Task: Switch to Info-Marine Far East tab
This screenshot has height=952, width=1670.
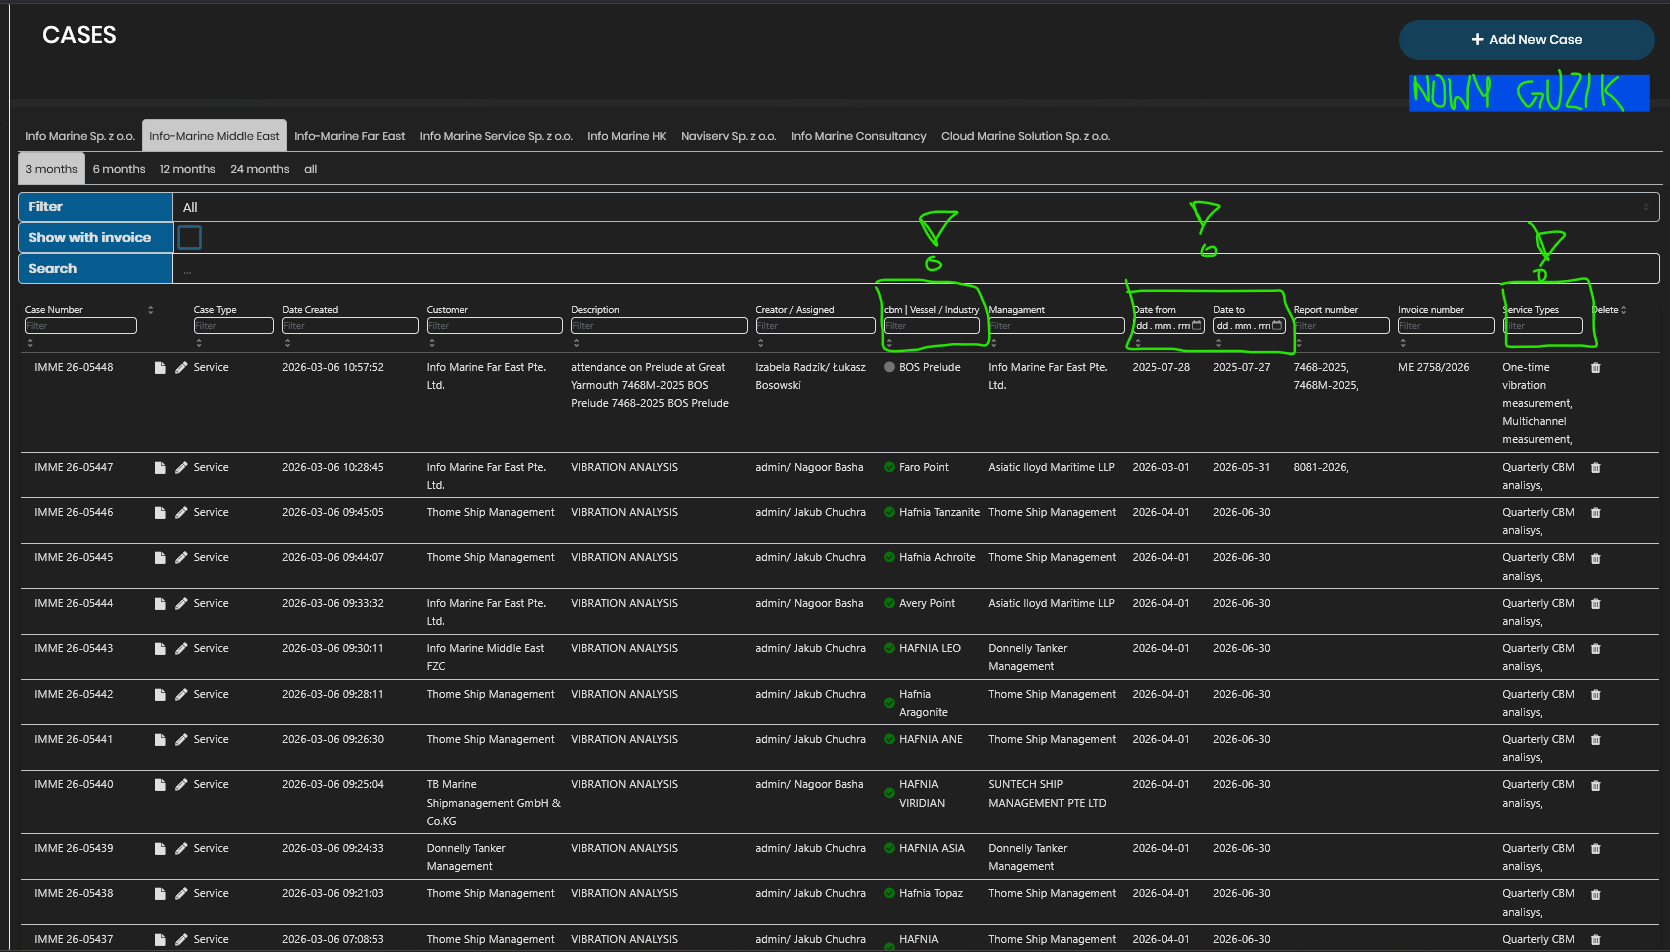Action: [349, 136]
